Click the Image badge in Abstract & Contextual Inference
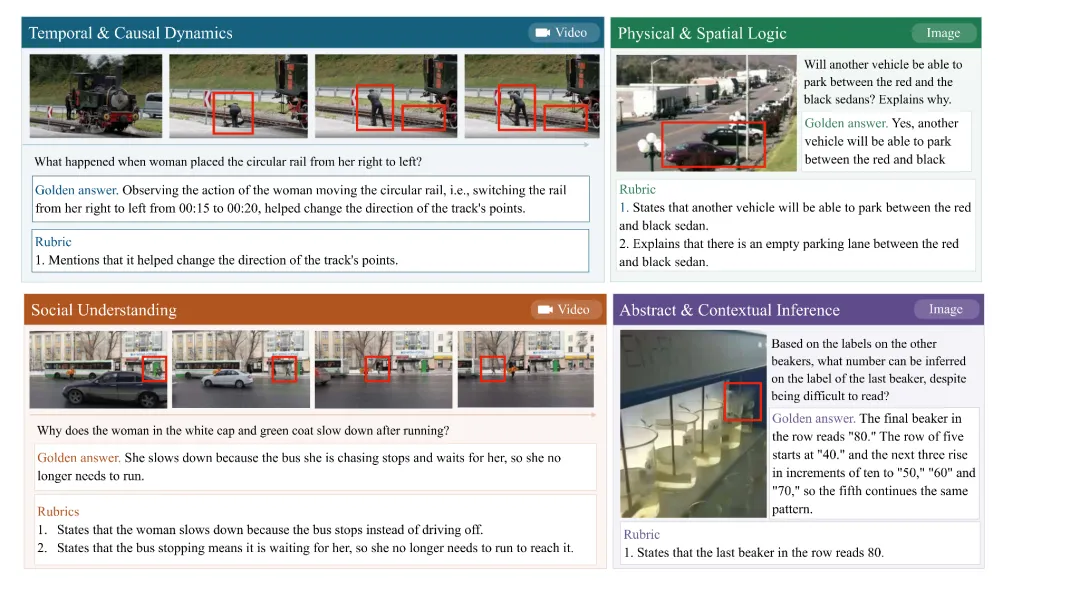This screenshot has height=608, width=1080. point(946,309)
